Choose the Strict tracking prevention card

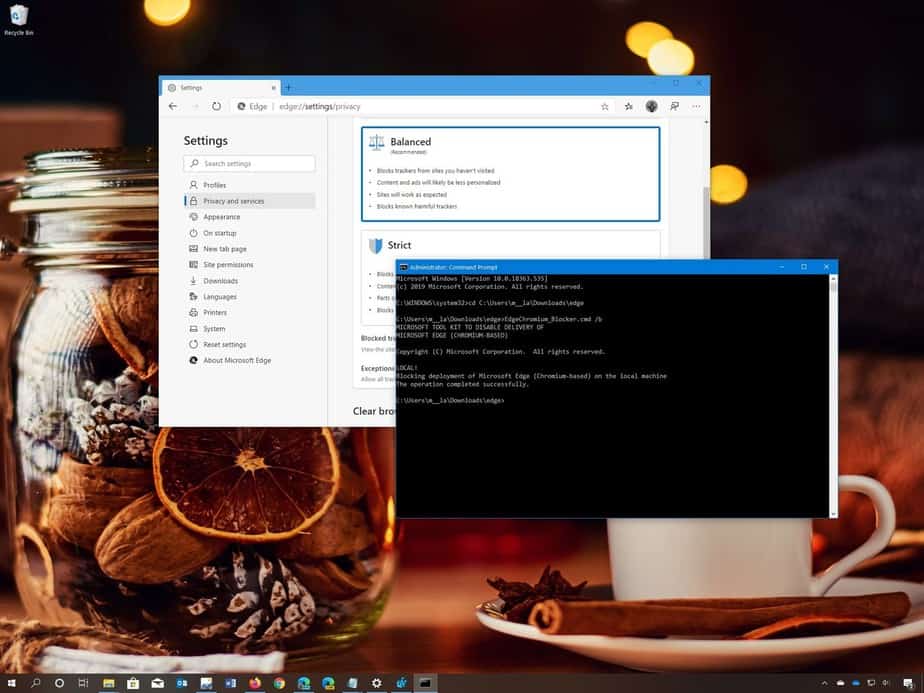pyautogui.click(x=510, y=245)
